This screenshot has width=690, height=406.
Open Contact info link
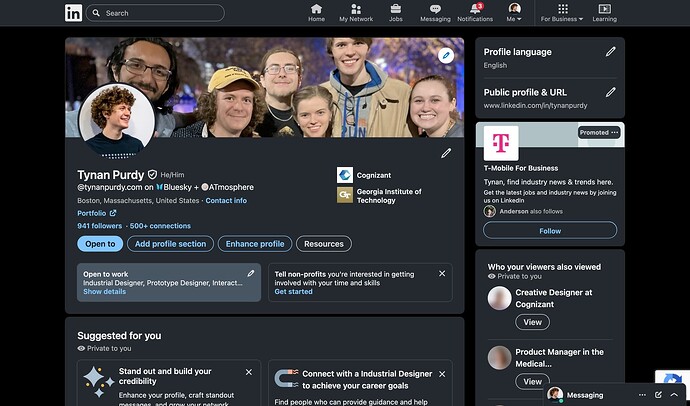point(226,201)
